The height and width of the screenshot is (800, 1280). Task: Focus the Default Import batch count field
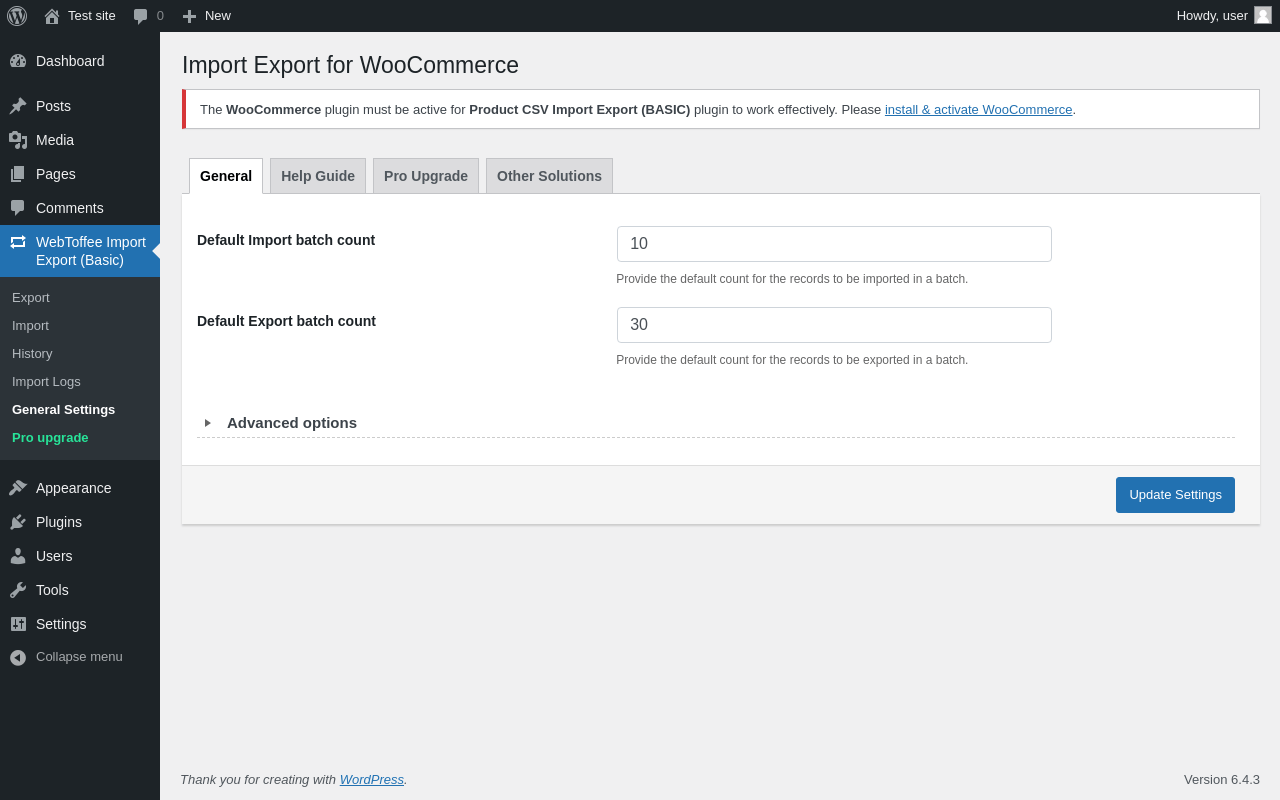point(834,244)
